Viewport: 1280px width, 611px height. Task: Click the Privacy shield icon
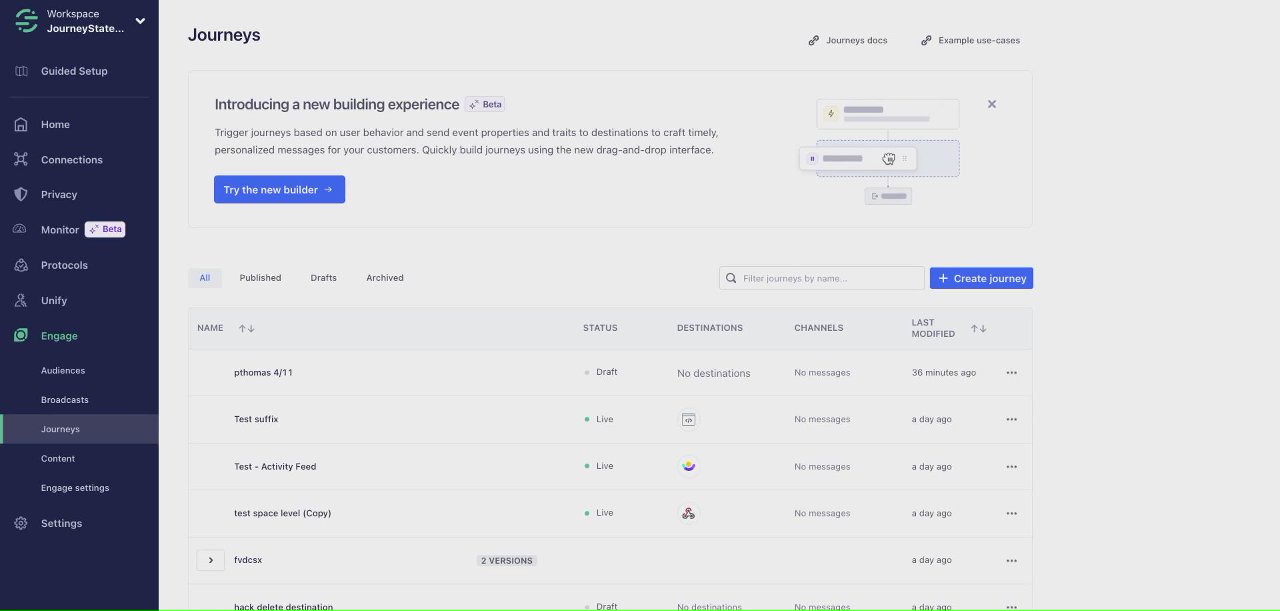tap(20, 195)
